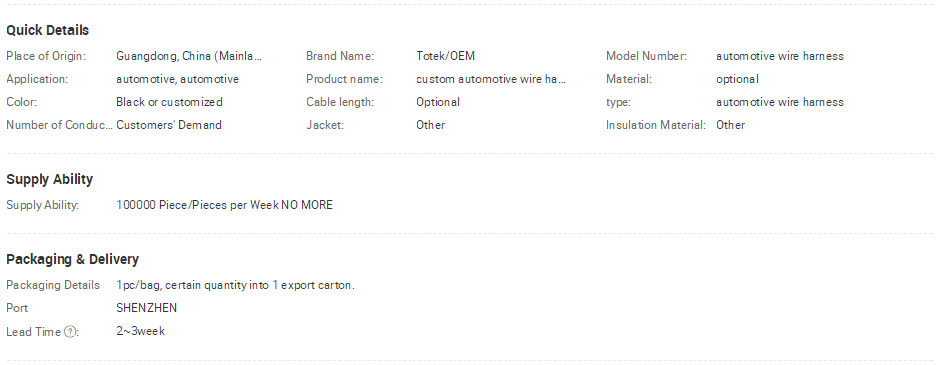Click the truncated custom automotive wire product name
Viewport: 939px width, 365px height.
pyautogui.click(x=490, y=79)
